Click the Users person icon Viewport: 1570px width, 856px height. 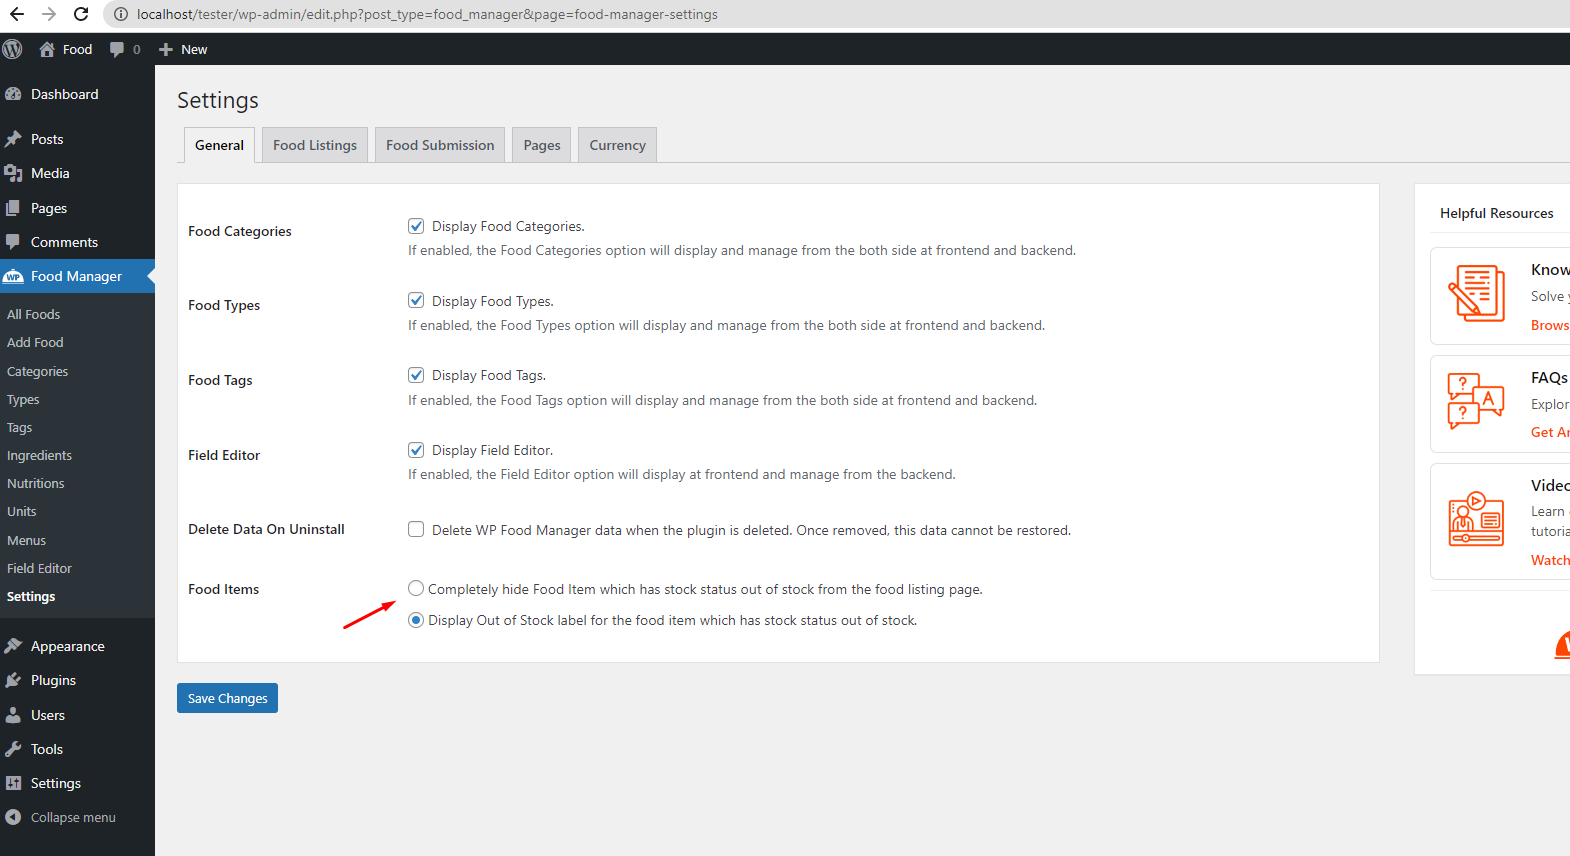pyautogui.click(x=13, y=715)
